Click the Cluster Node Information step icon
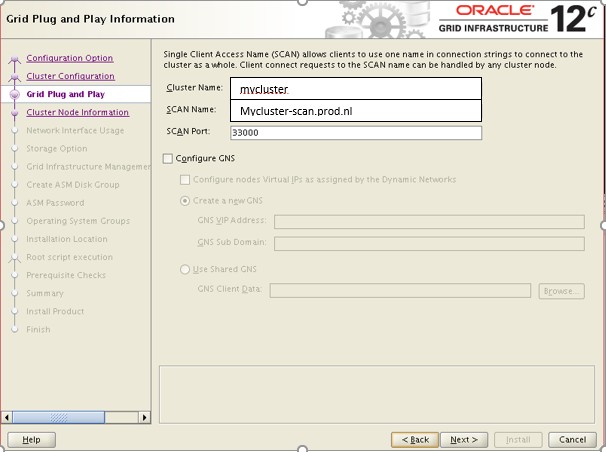606x452 pixels. (x=14, y=113)
